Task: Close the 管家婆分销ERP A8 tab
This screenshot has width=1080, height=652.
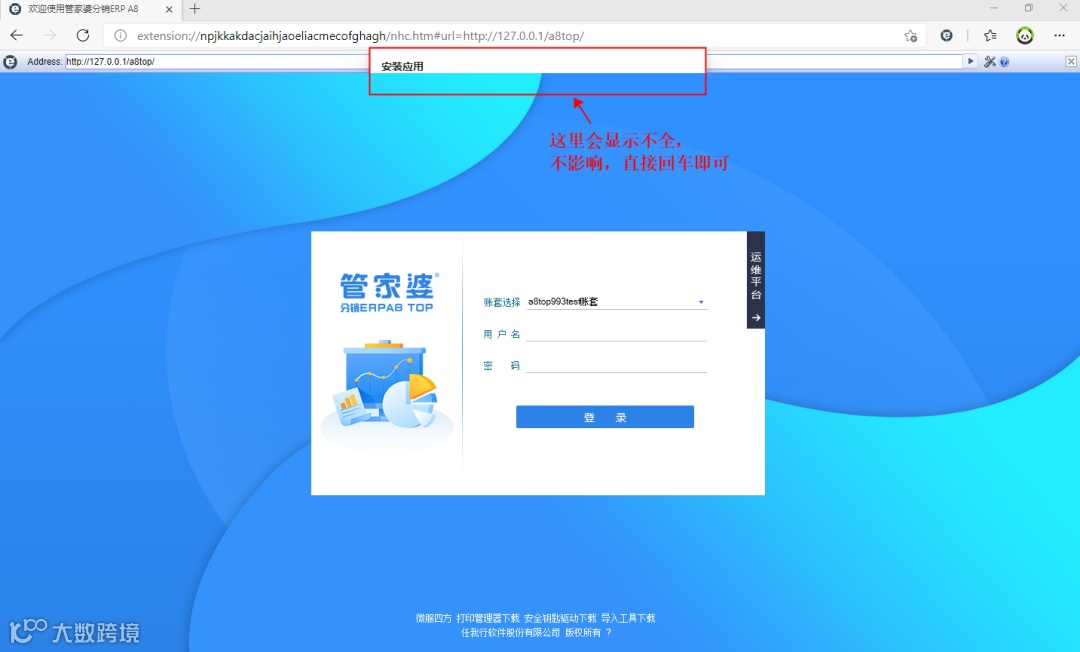Action: [169, 10]
